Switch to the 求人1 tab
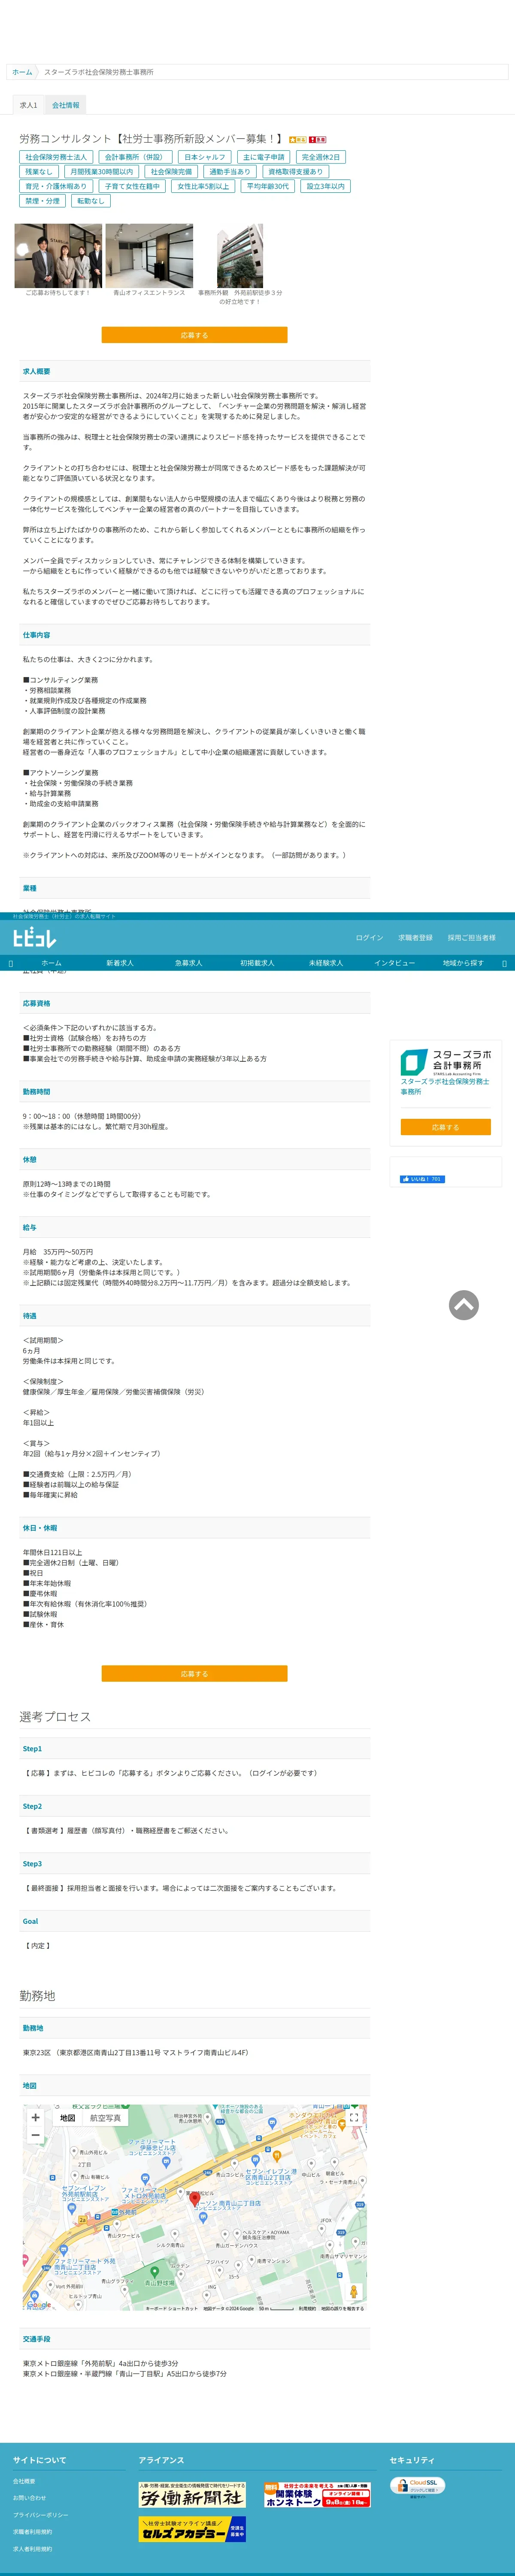Screen dimensions: 515x2576 tap(29, 105)
